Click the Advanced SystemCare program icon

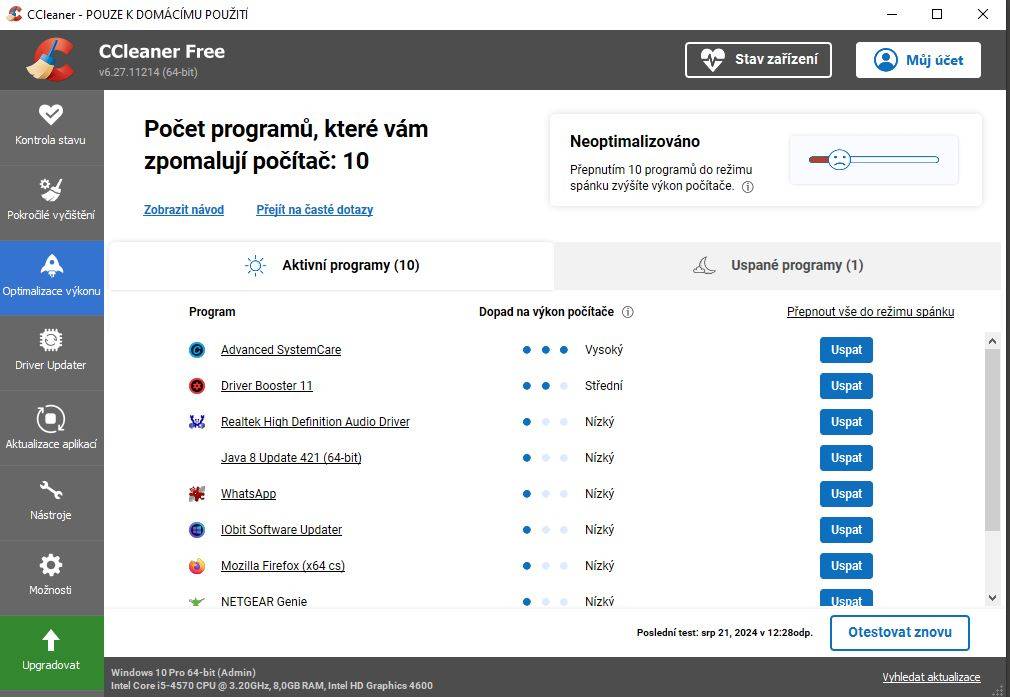196,350
